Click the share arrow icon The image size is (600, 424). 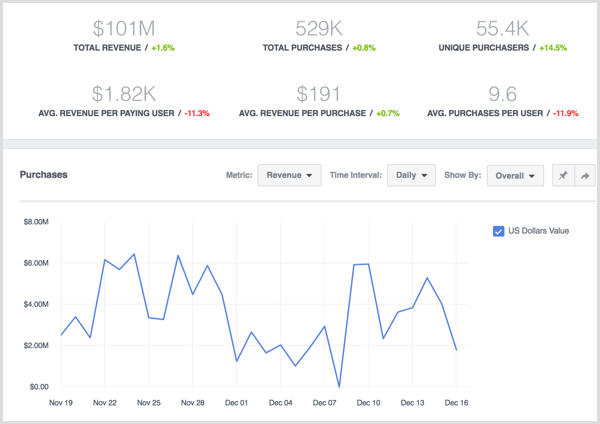585,175
